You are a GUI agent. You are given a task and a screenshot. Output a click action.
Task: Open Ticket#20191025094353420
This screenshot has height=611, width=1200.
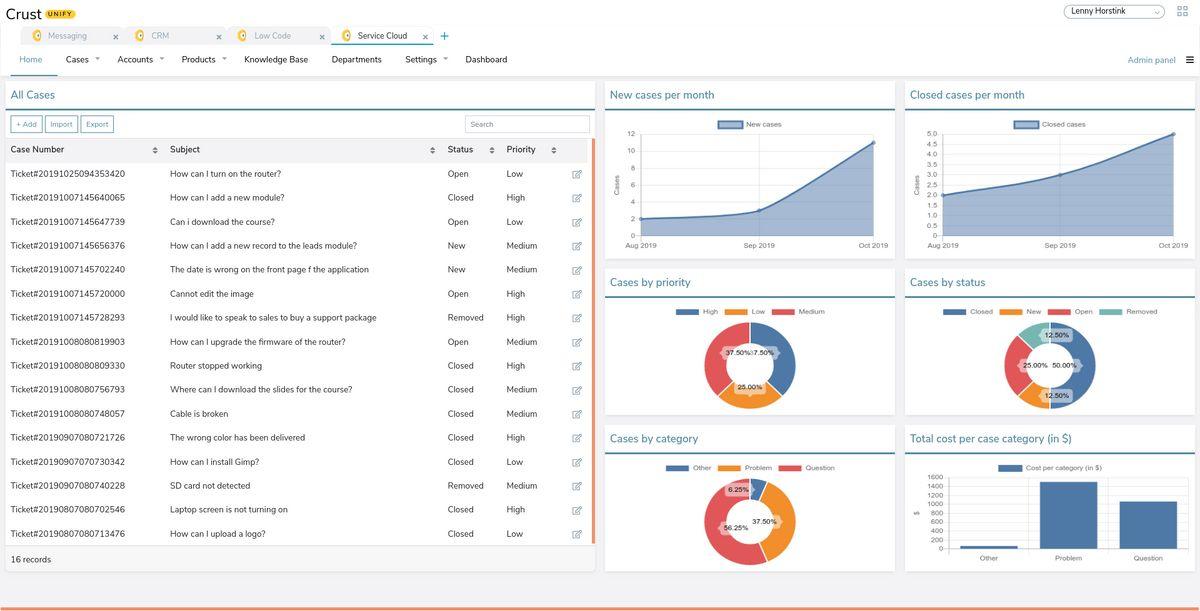pyautogui.click(x=68, y=174)
